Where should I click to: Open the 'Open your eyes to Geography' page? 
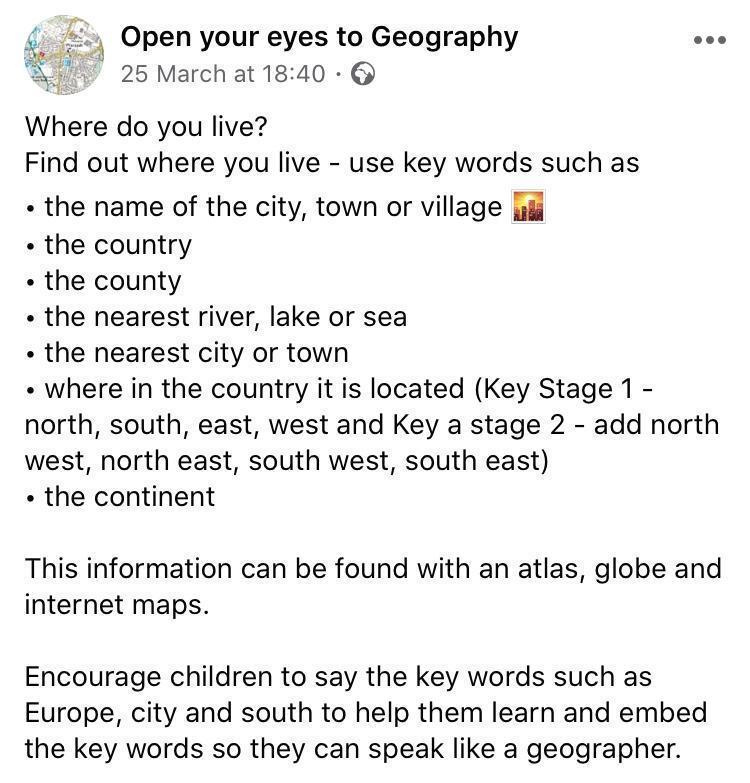319,37
